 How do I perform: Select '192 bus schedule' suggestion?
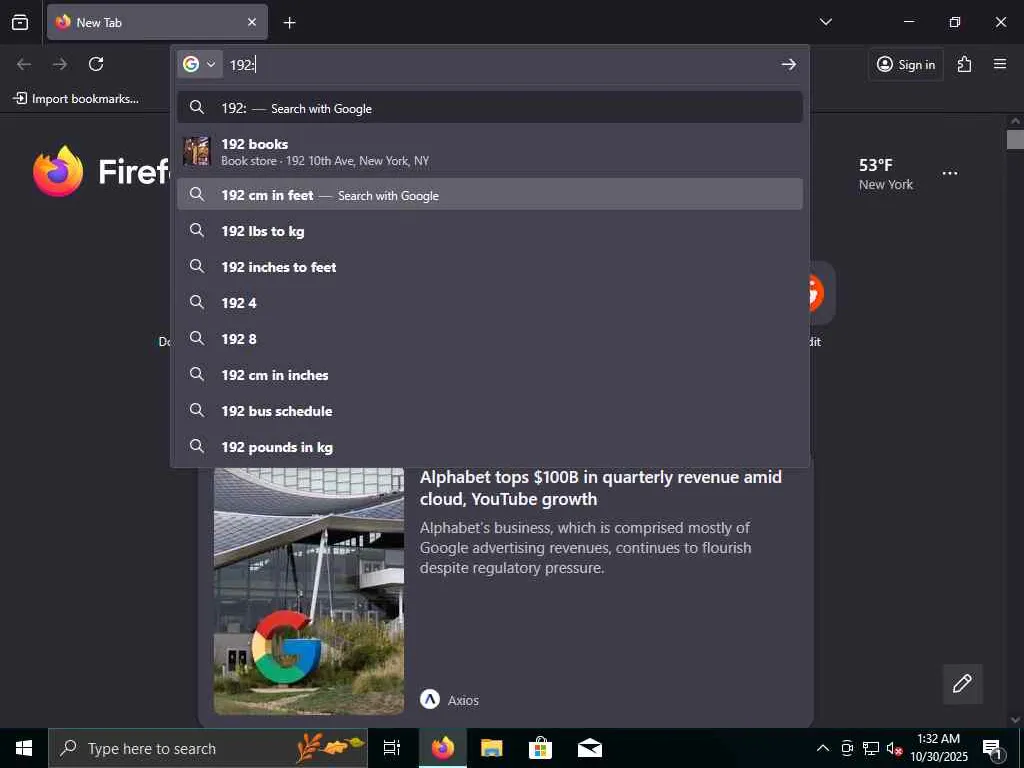point(490,411)
